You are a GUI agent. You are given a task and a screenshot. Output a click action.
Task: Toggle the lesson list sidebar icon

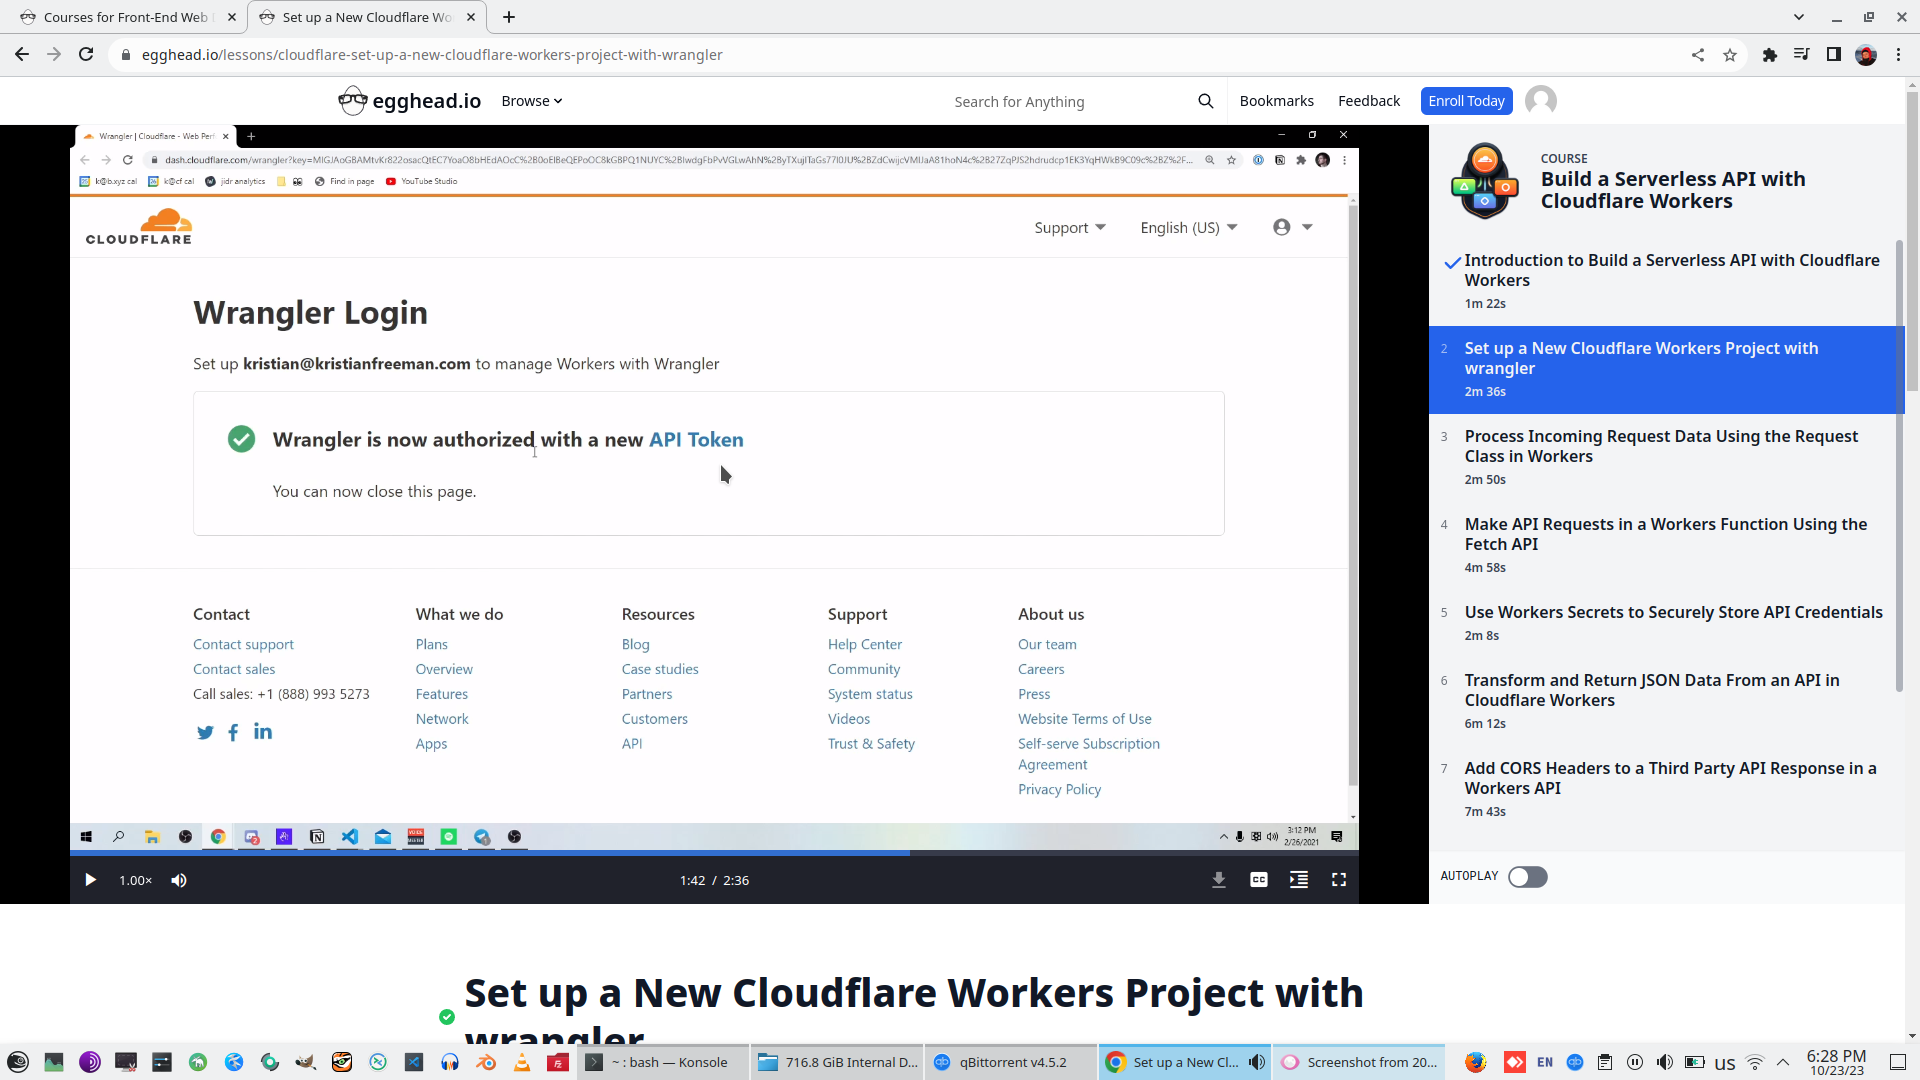[x=1299, y=880]
